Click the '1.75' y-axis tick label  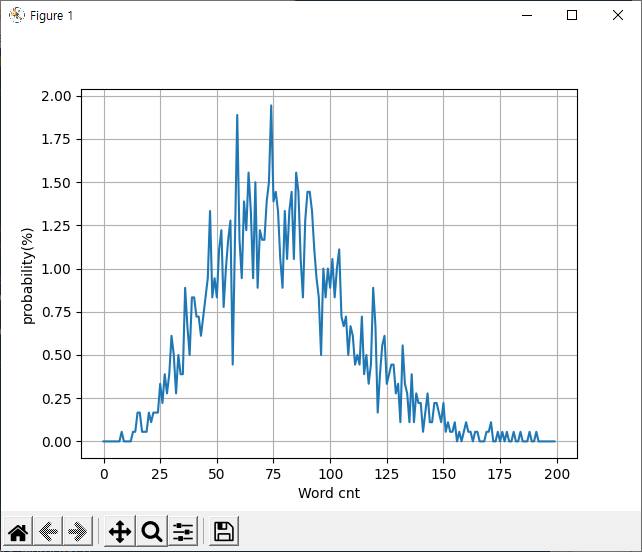(x=56, y=139)
